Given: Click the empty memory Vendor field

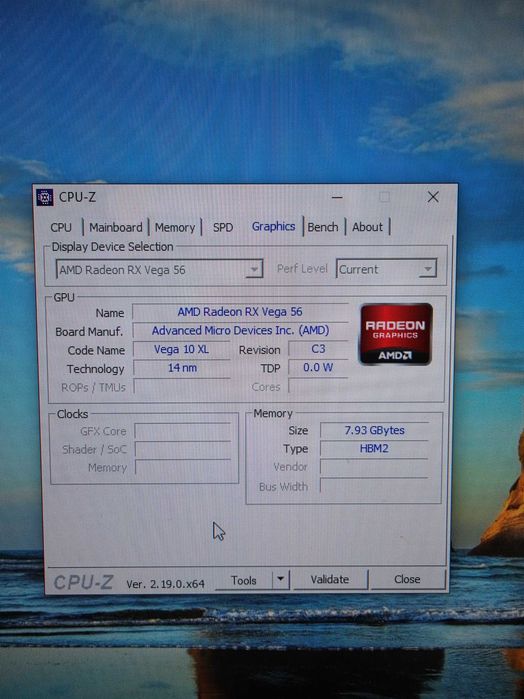Looking at the screenshot, I should pos(374,467).
